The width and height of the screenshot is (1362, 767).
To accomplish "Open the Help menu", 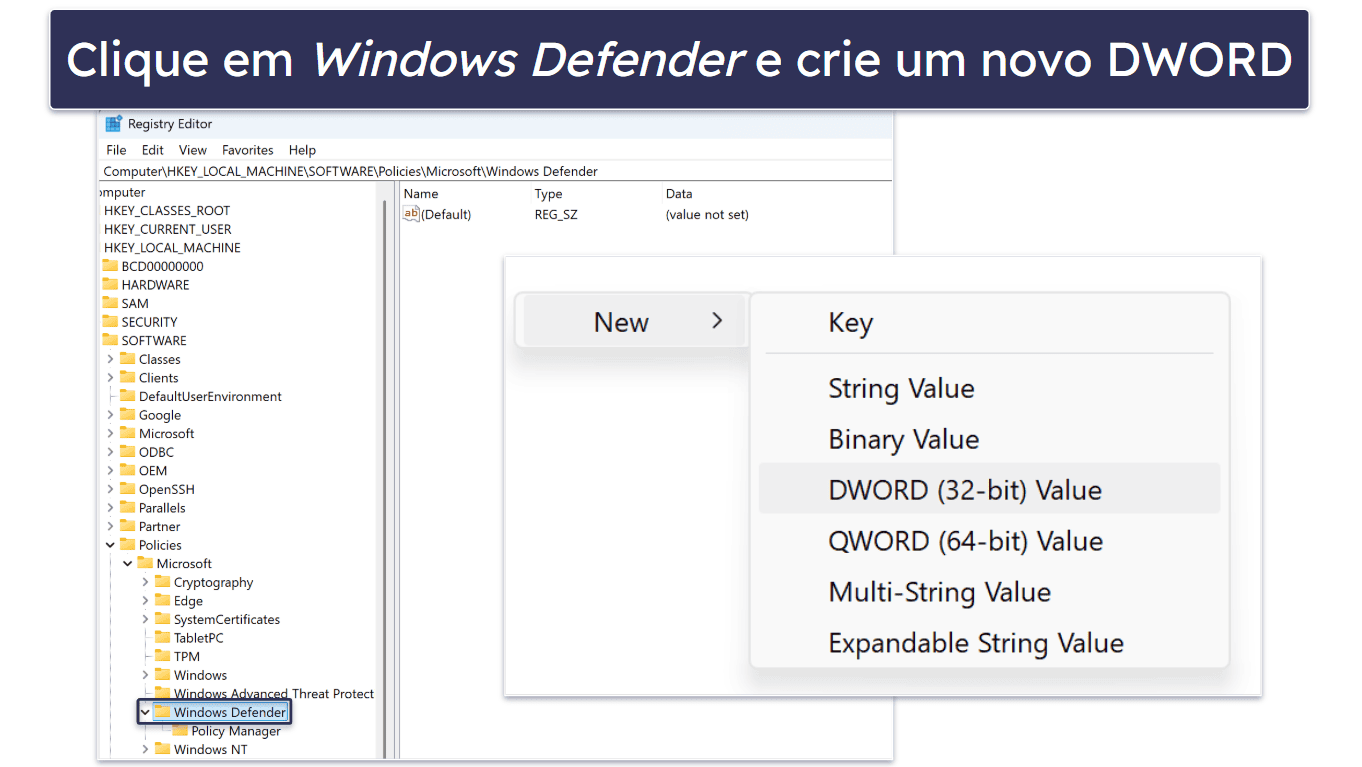I will coord(302,150).
